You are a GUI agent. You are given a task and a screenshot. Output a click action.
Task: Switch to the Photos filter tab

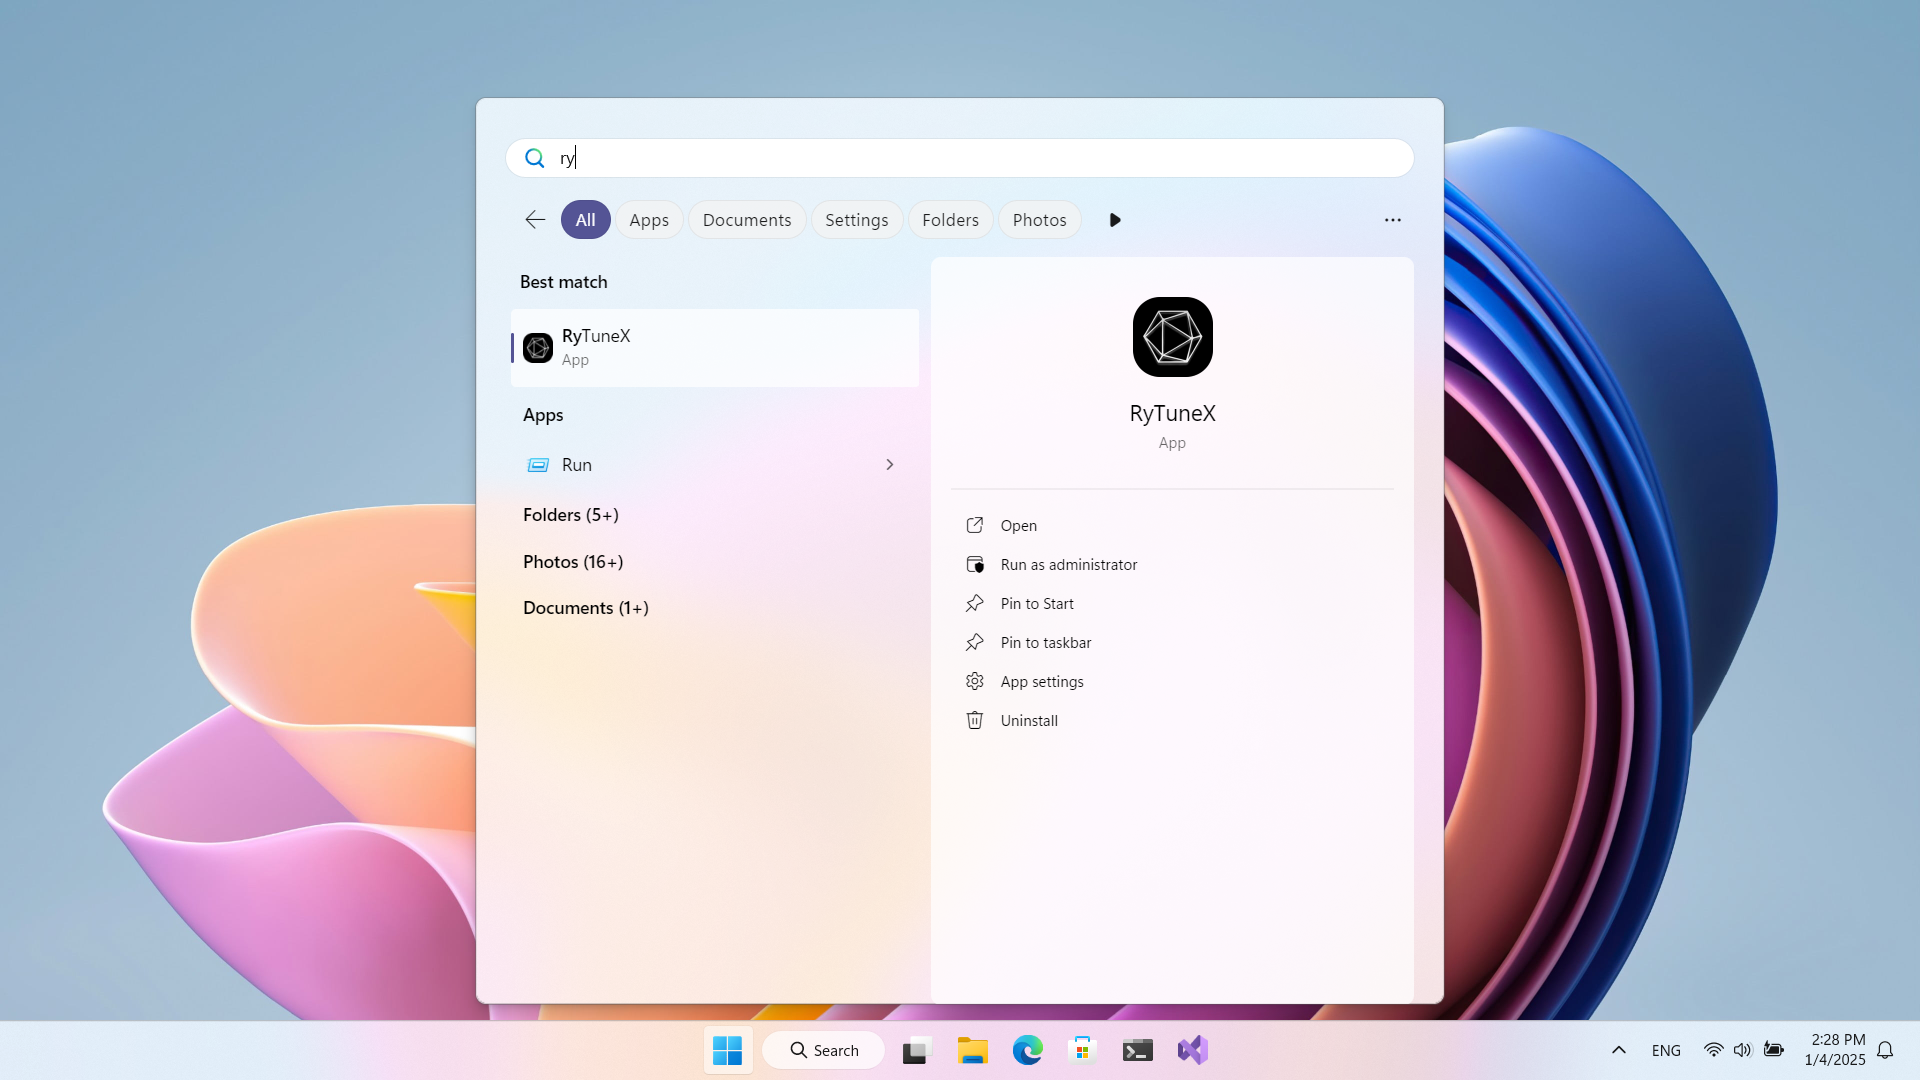[x=1039, y=220]
